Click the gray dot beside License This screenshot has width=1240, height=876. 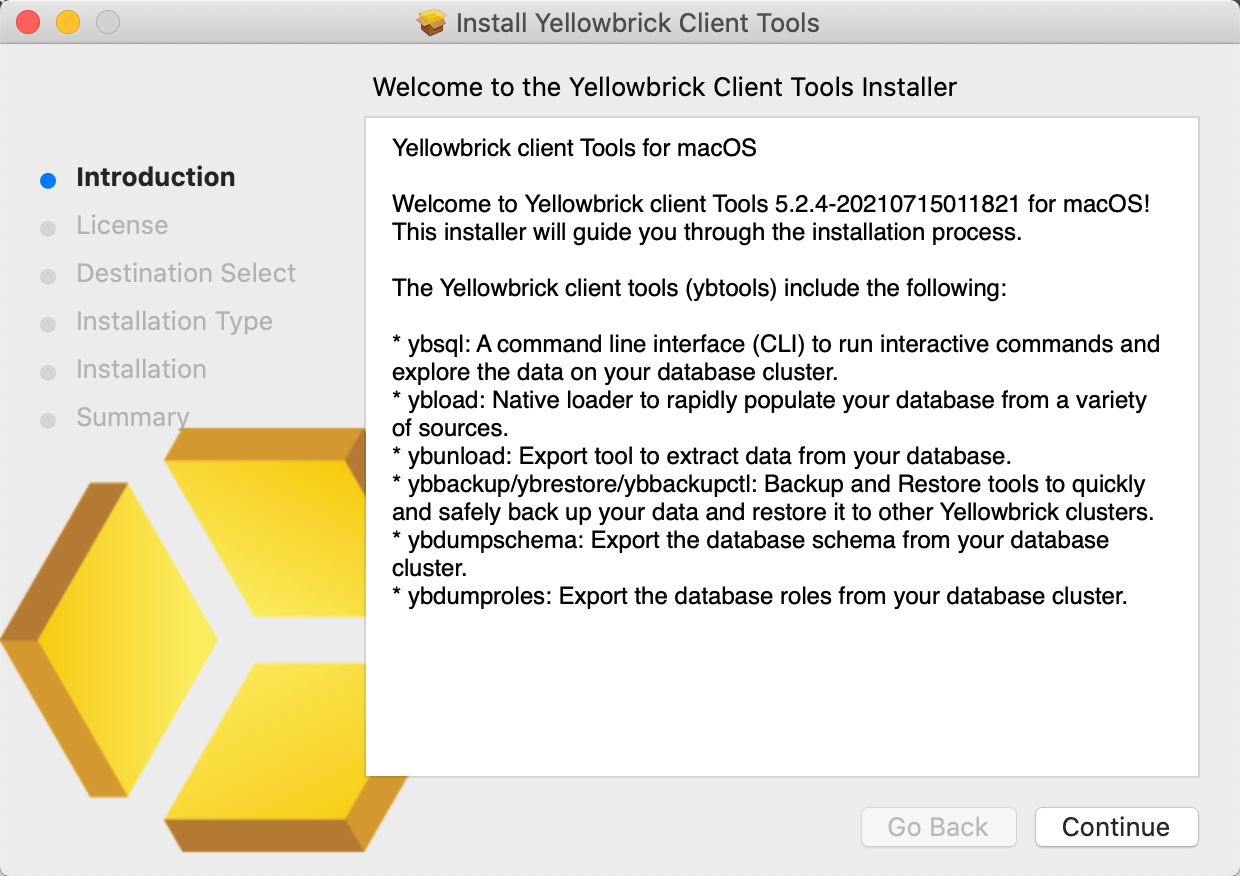pyautogui.click(x=47, y=228)
